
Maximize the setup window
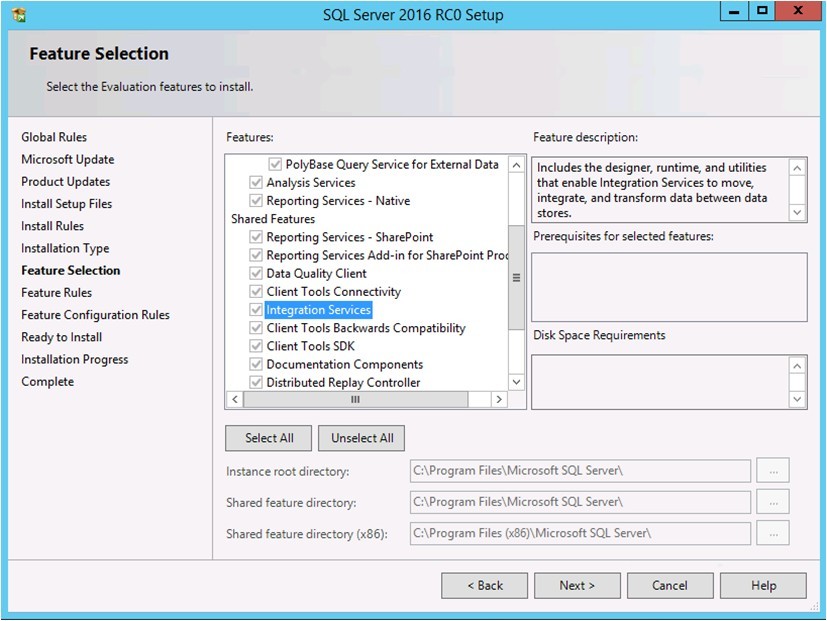point(762,11)
